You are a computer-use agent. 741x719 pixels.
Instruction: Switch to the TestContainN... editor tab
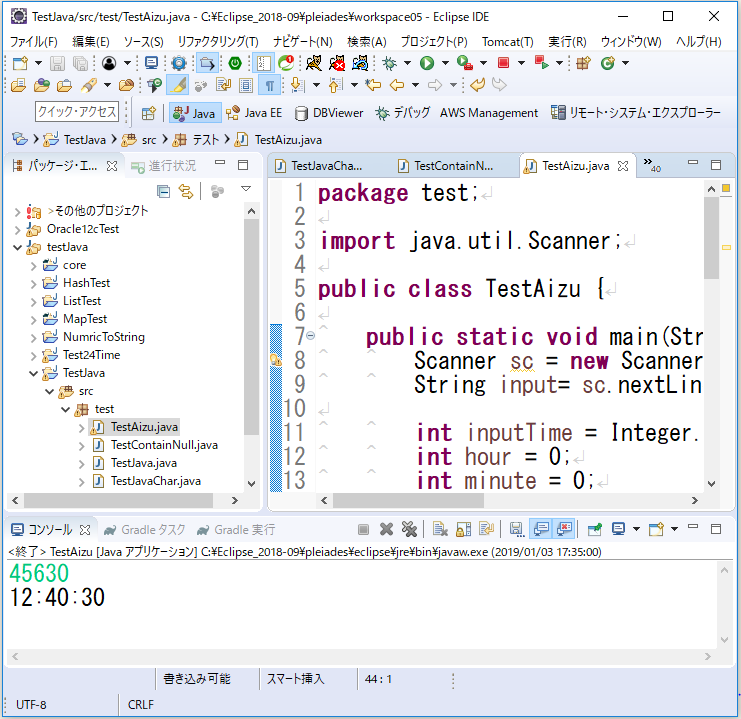(x=446, y=166)
